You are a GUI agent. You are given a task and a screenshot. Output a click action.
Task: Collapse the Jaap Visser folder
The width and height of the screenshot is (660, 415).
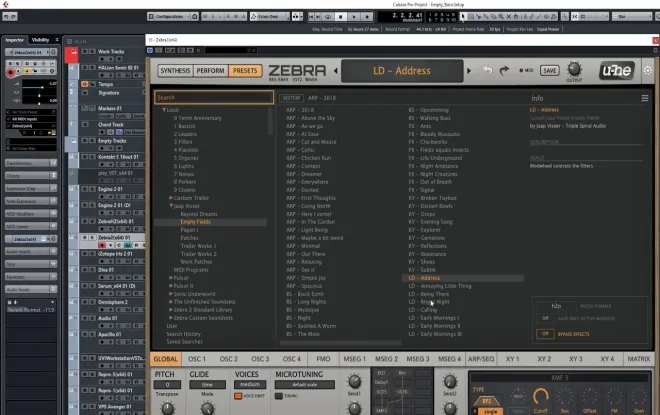click(x=171, y=206)
